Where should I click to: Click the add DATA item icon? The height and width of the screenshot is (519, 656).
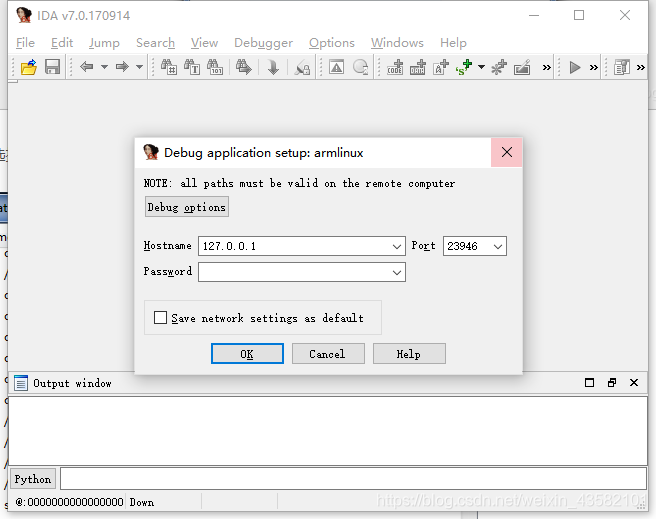pyautogui.click(x=418, y=67)
